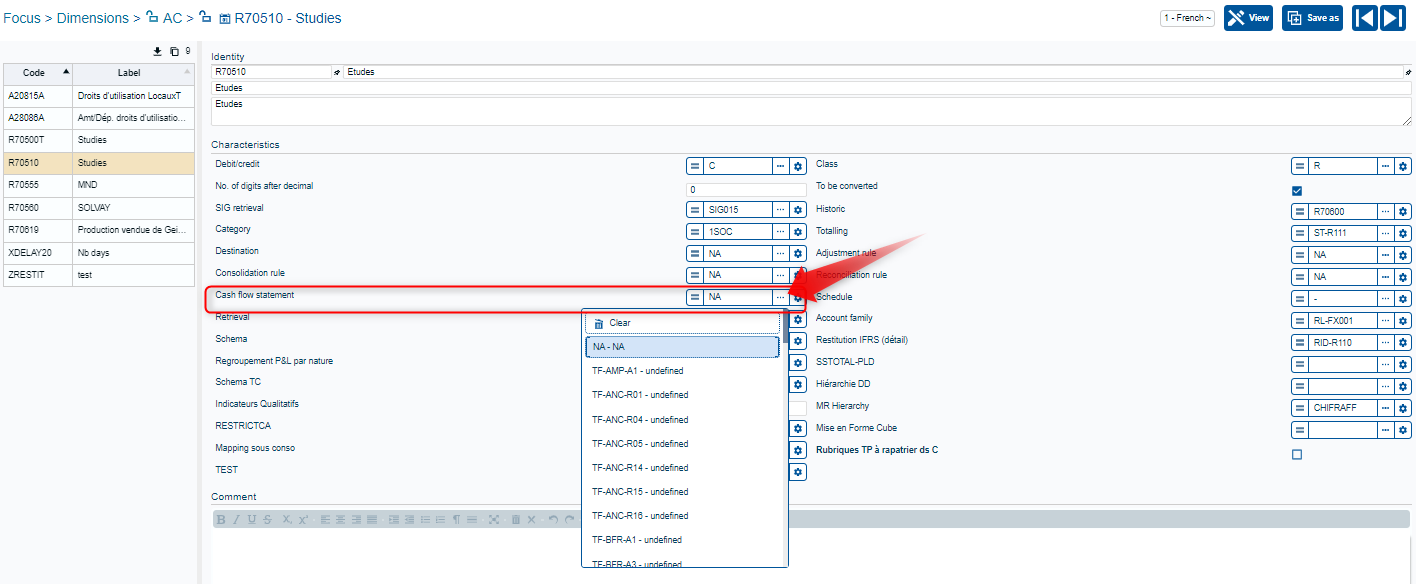This screenshot has height=584, width=1416.
Task: Open the gear settings for Debit/credit
Action: pyautogui.click(x=798, y=166)
